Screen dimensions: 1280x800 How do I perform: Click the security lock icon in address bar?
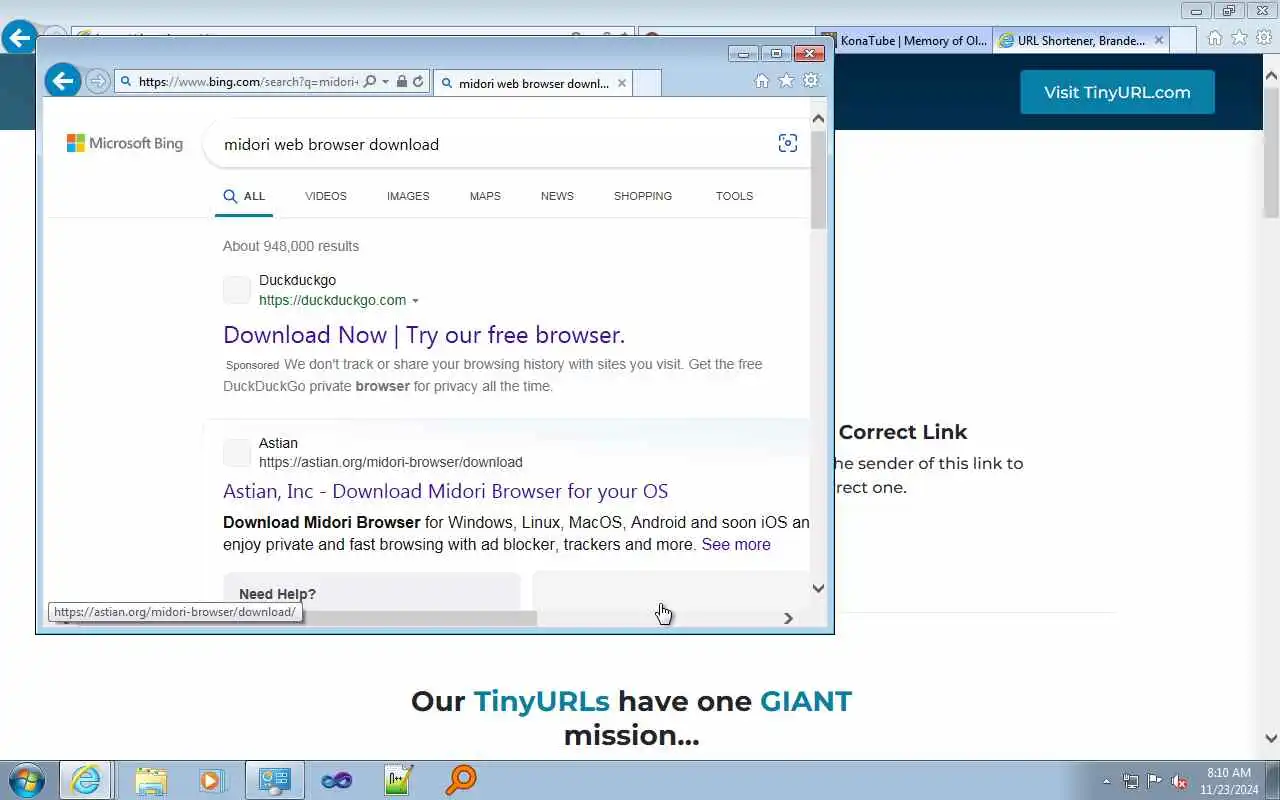click(x=401, y=82)
